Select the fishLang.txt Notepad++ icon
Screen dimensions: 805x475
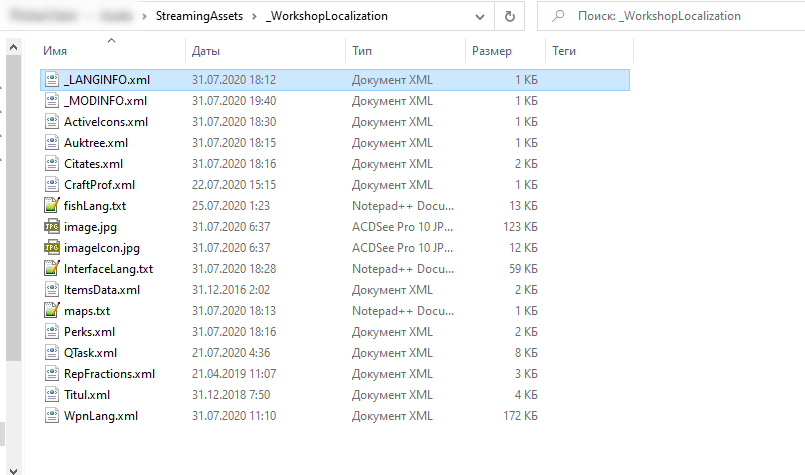(x=52, y=205)
